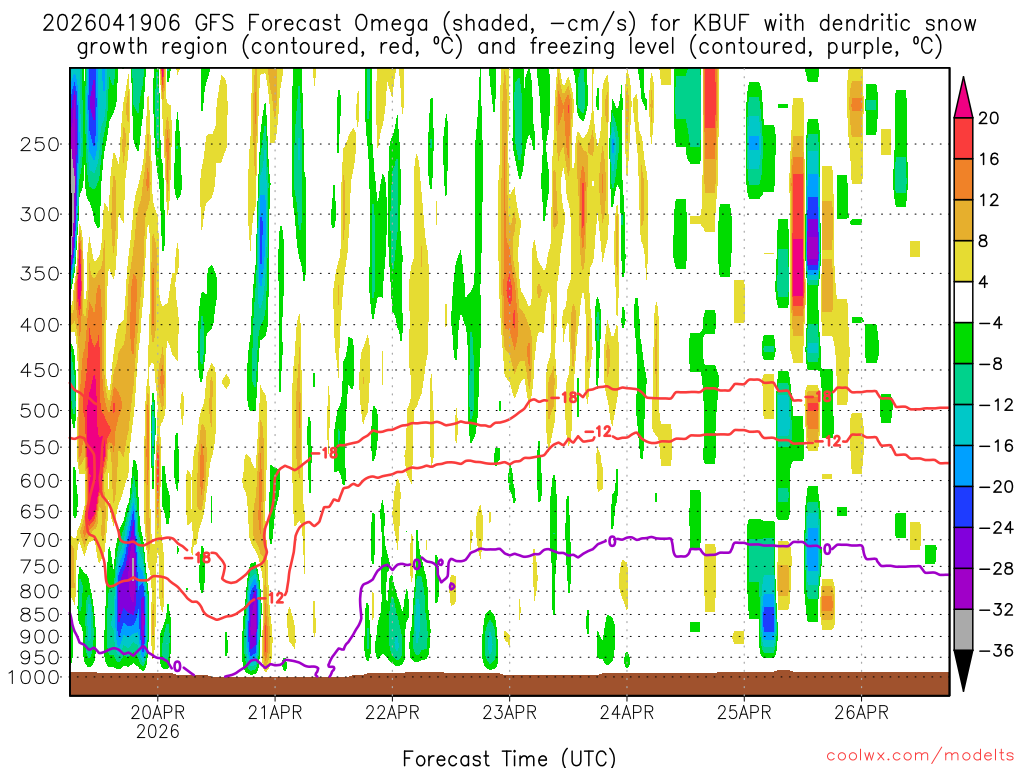This screenshot has height=768, width=1024.
Task: Click the 20APR 2026 time axis label
Action: tap(157, 721)
